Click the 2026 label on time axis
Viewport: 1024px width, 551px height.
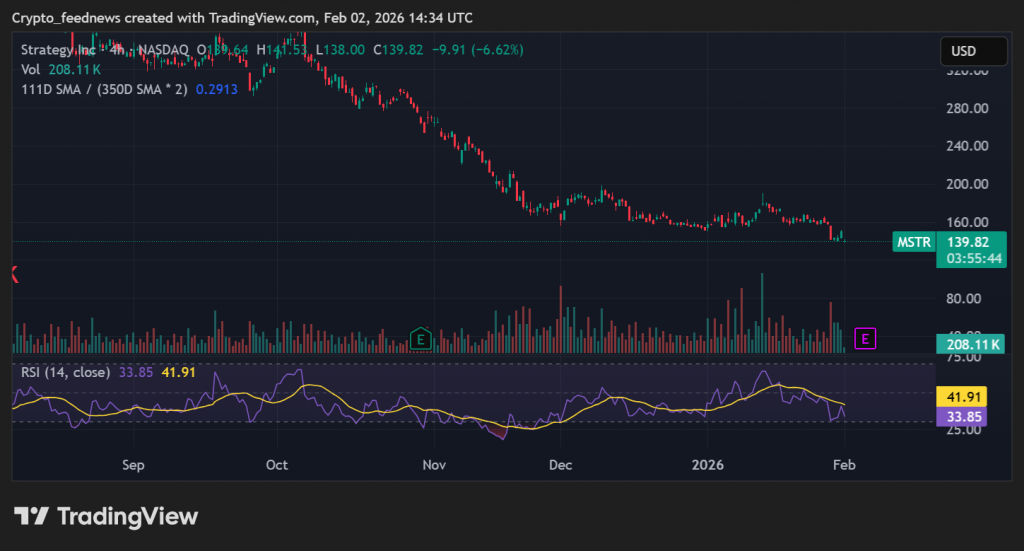click(x=707, y=465)
